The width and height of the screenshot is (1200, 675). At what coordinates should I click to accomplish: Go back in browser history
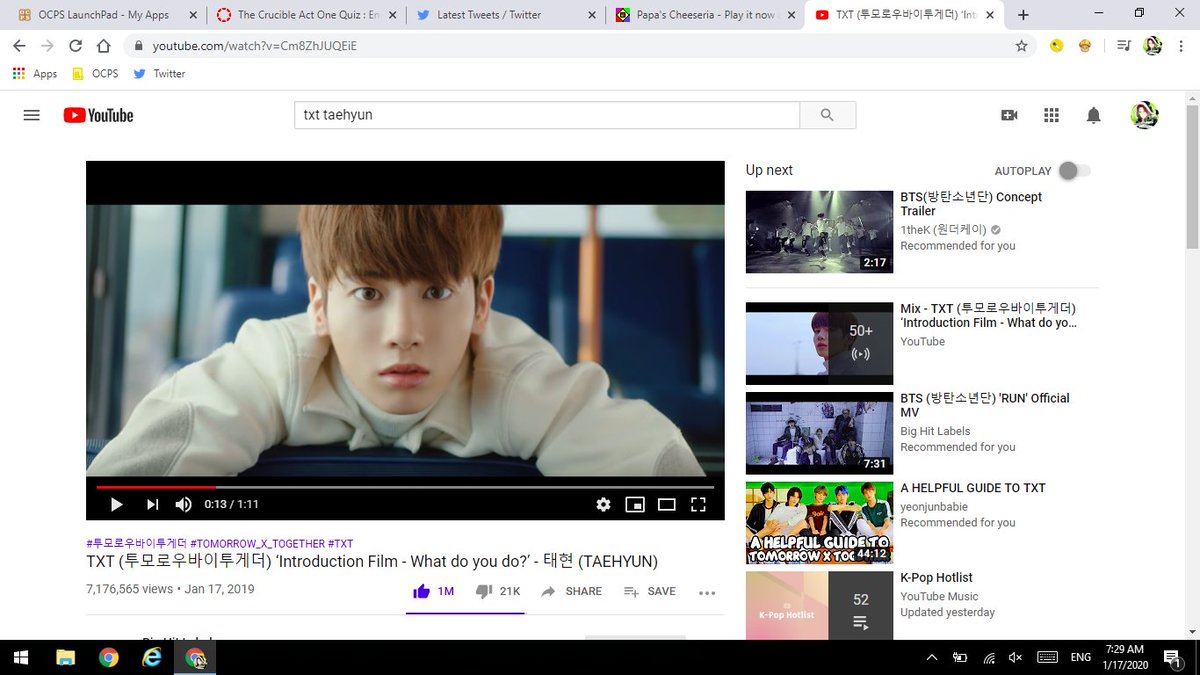(x=19, y=46)
